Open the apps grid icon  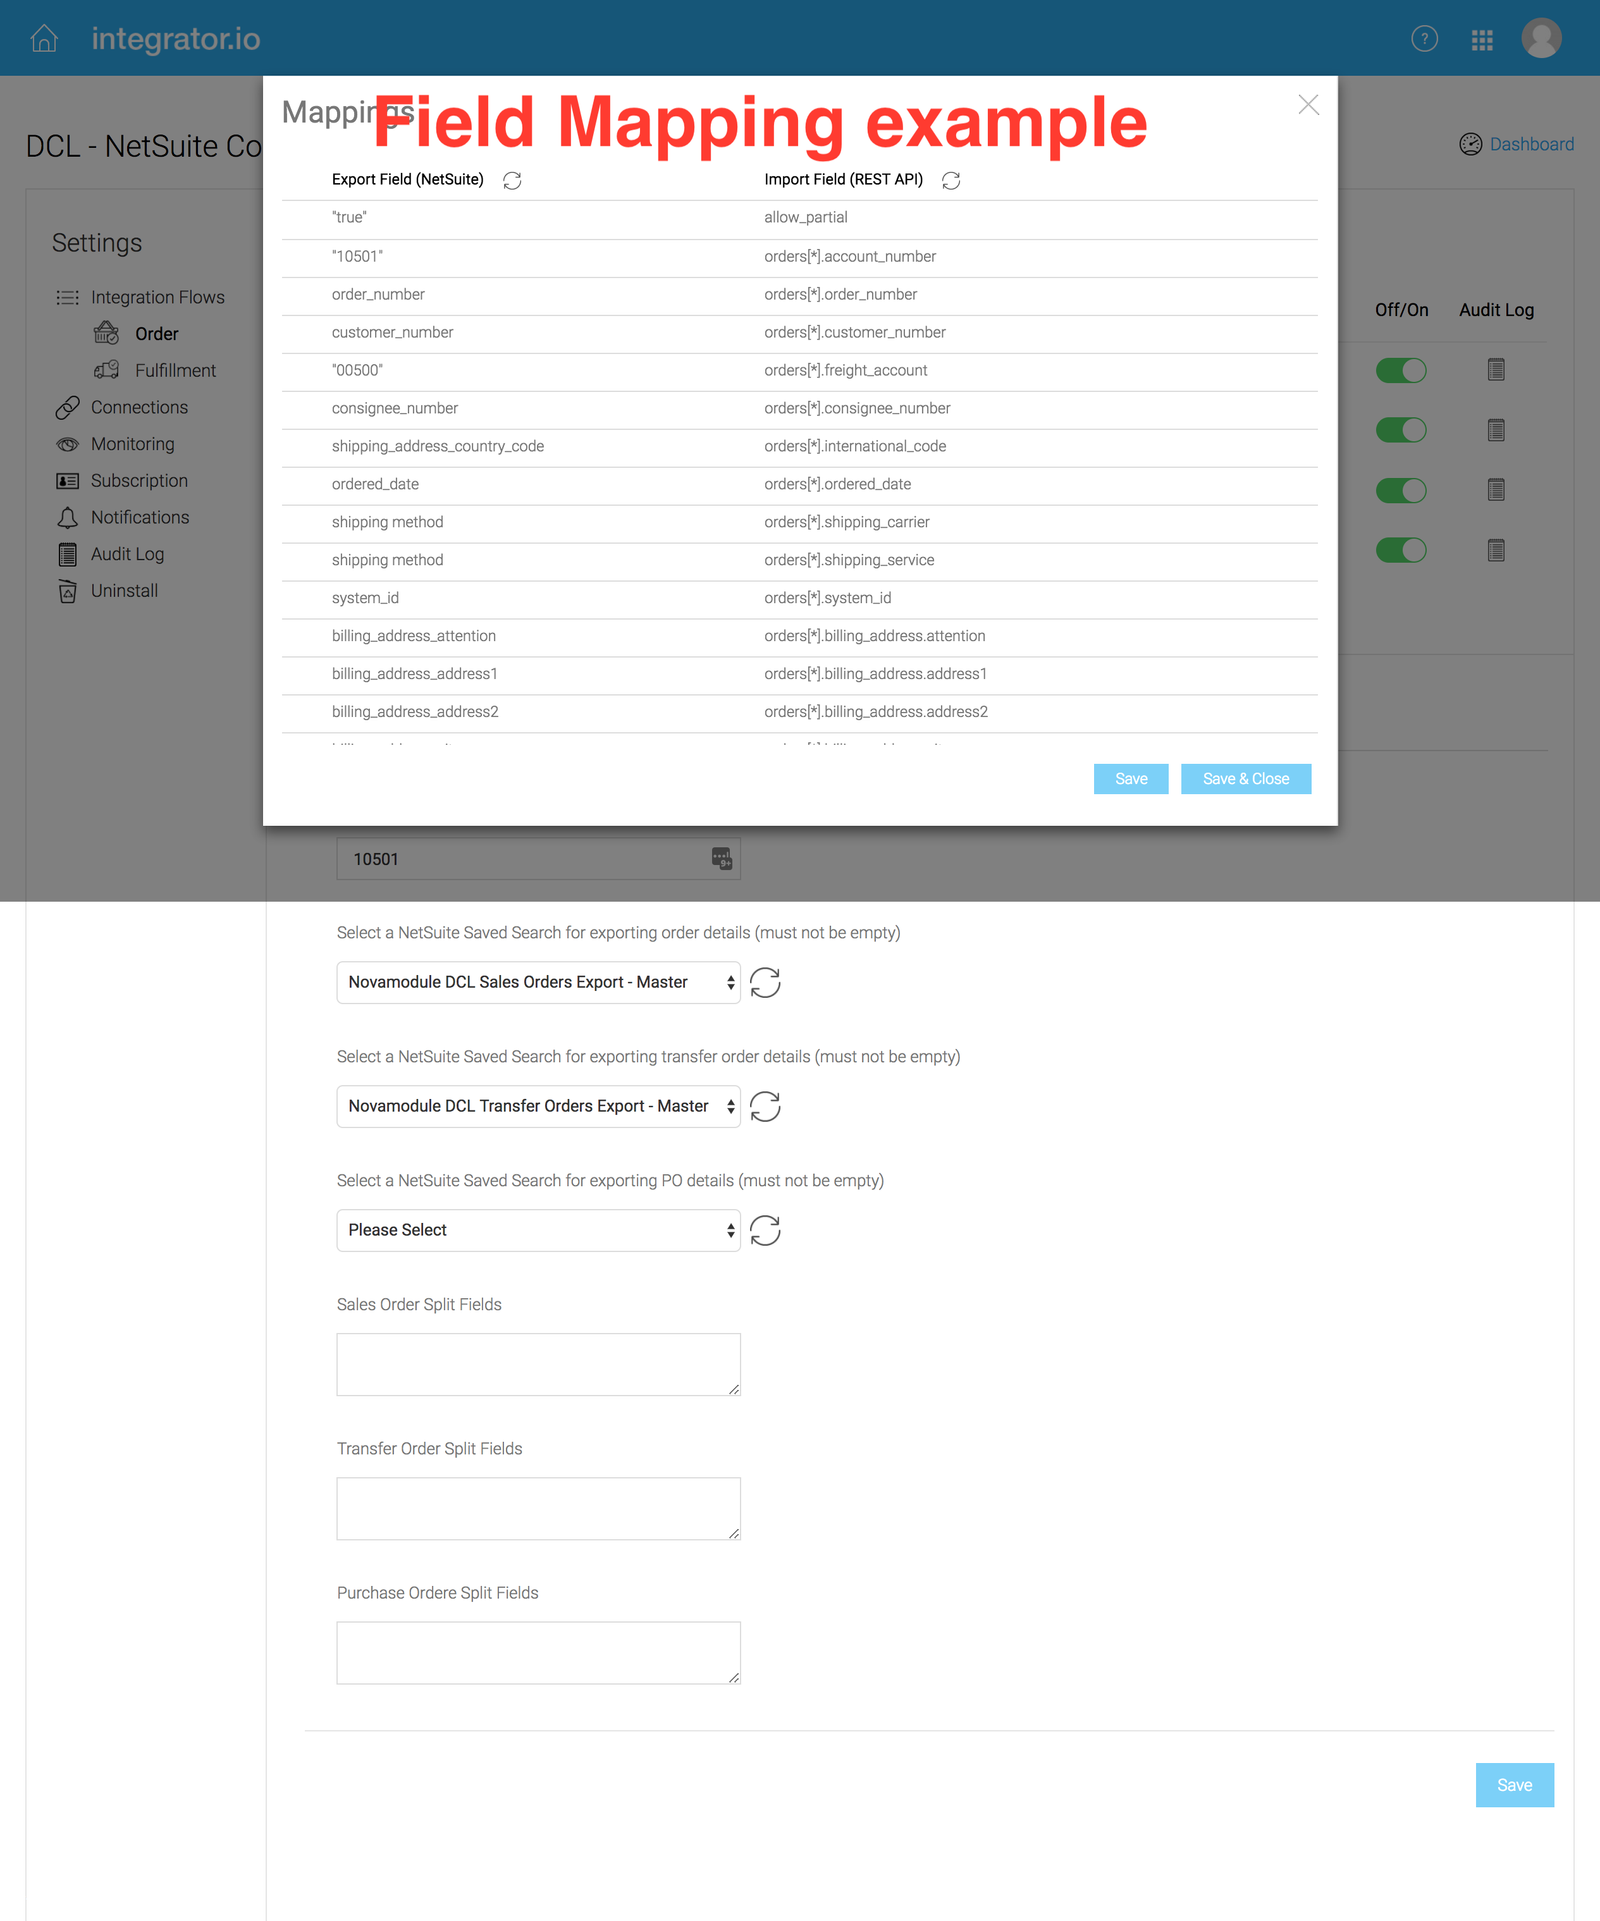(x=1482, y=40)
